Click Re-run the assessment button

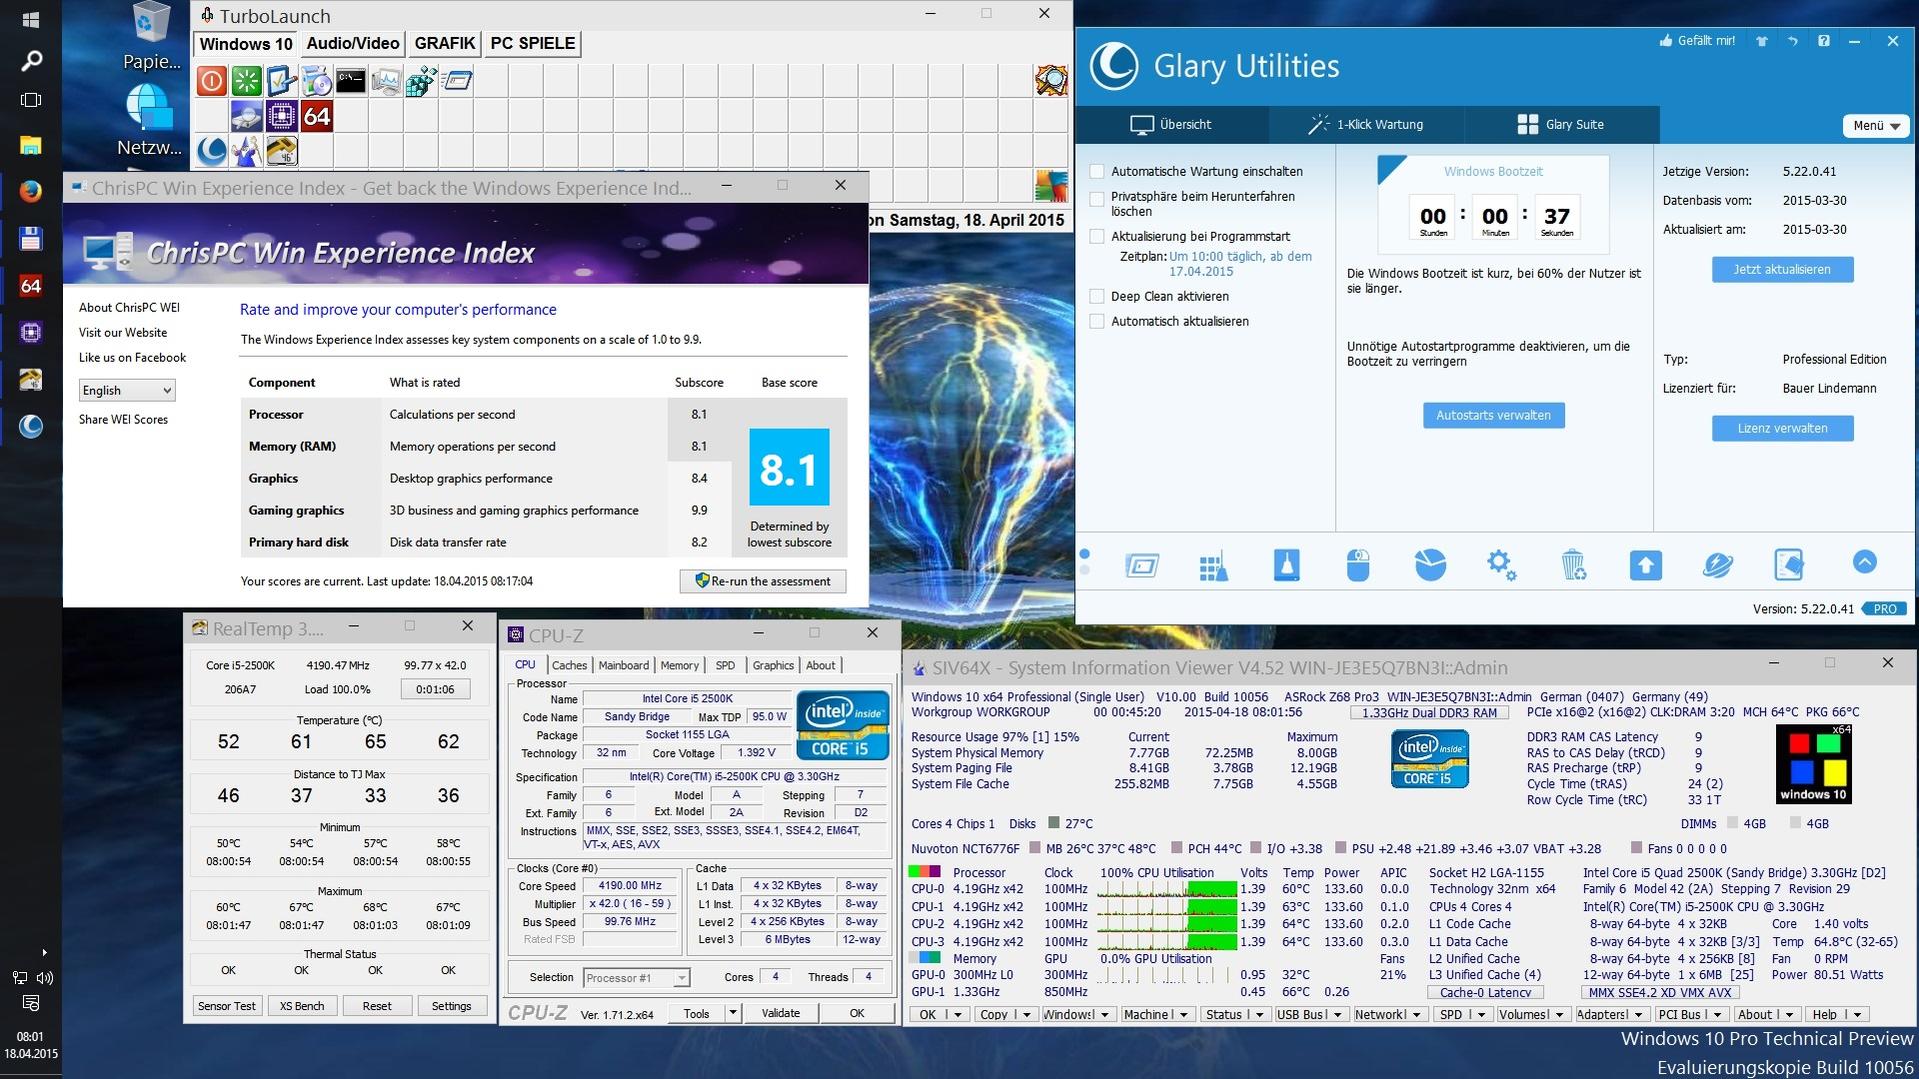click(763, 581)
